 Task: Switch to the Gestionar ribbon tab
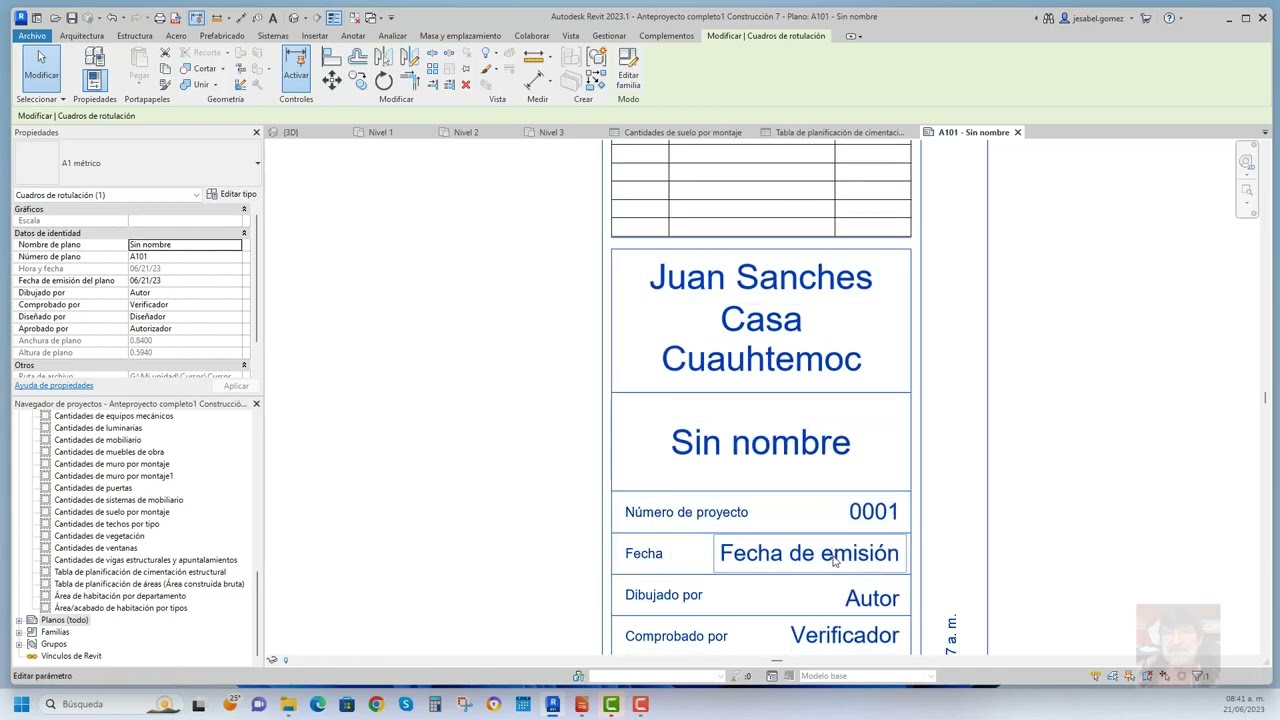[609, 36]
